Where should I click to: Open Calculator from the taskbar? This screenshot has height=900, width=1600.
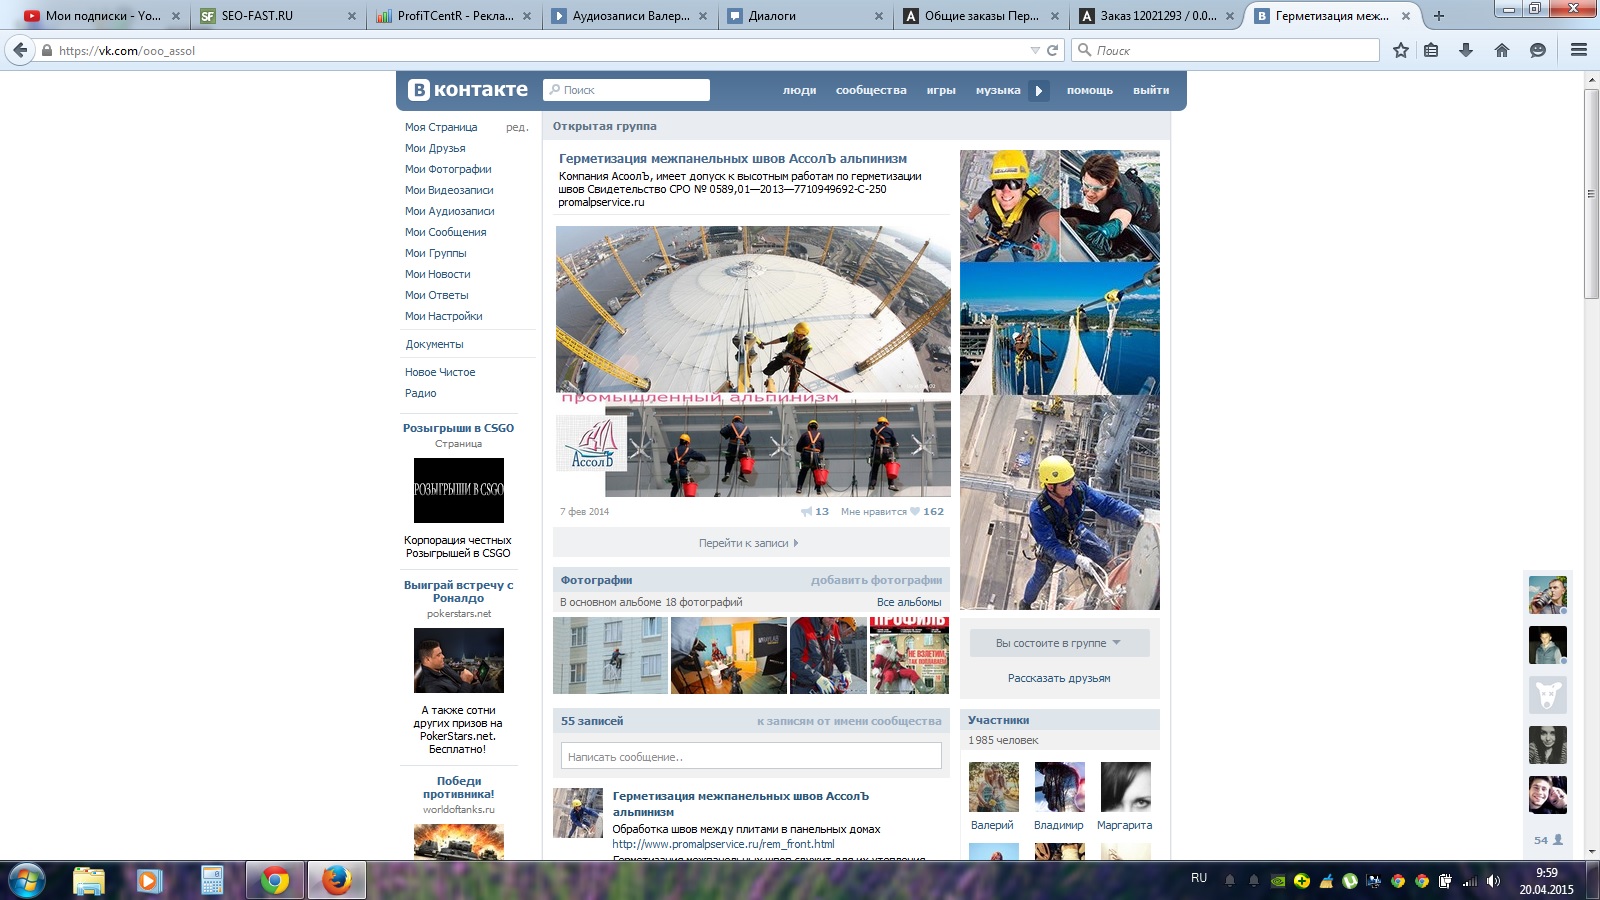pos(212,881)
